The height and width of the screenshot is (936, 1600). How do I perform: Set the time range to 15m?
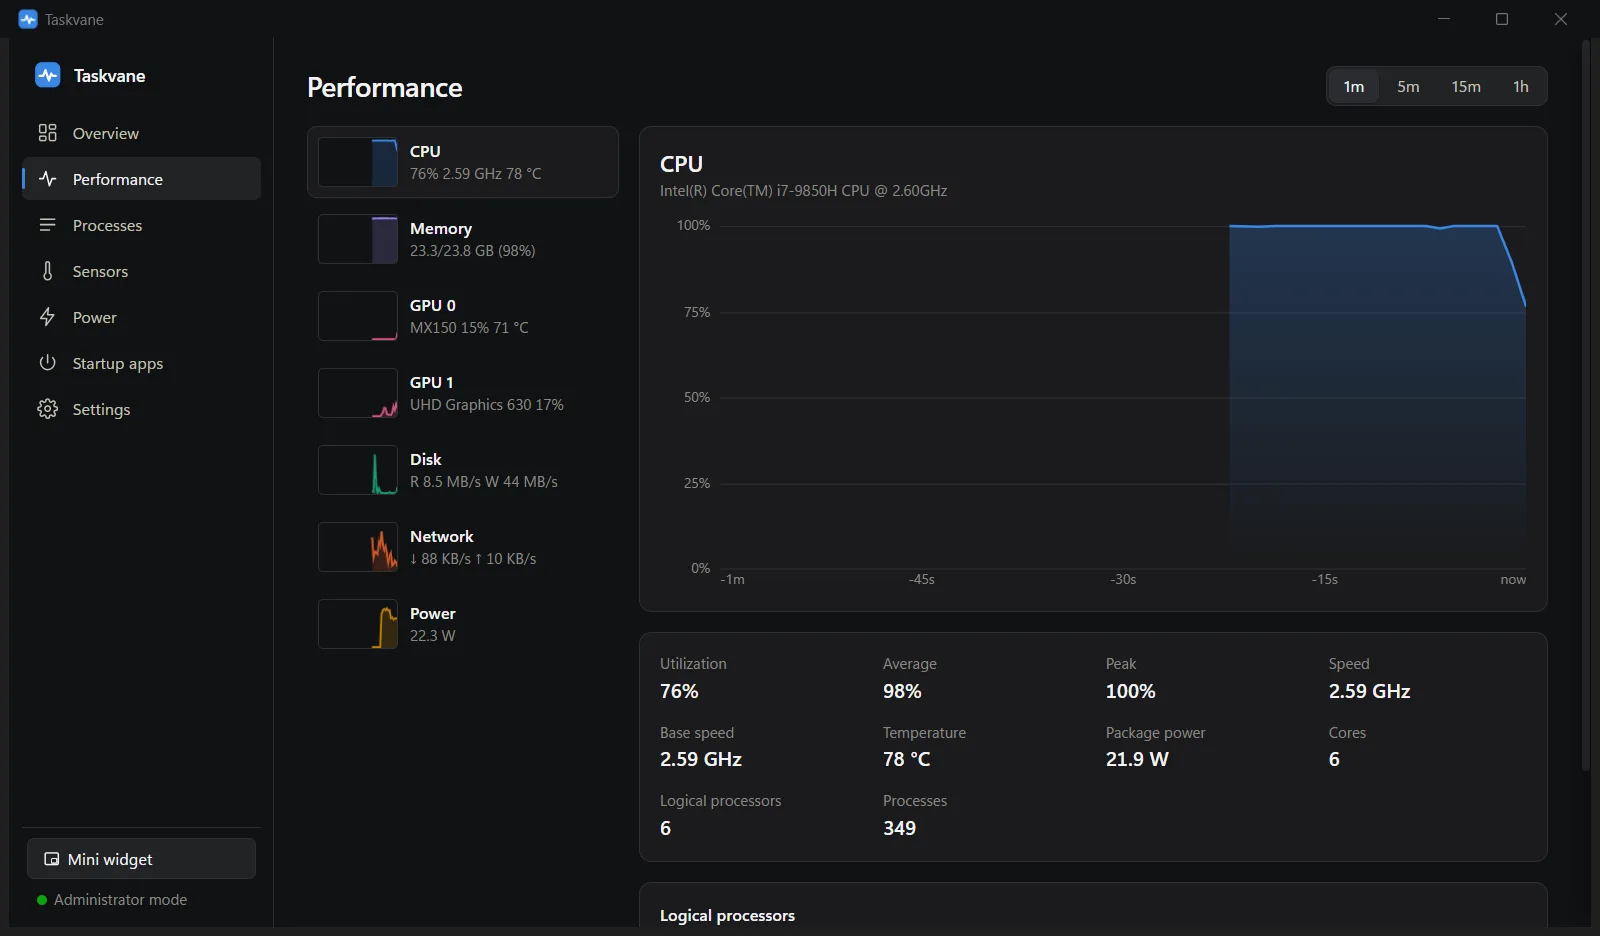click(1466, 86)
